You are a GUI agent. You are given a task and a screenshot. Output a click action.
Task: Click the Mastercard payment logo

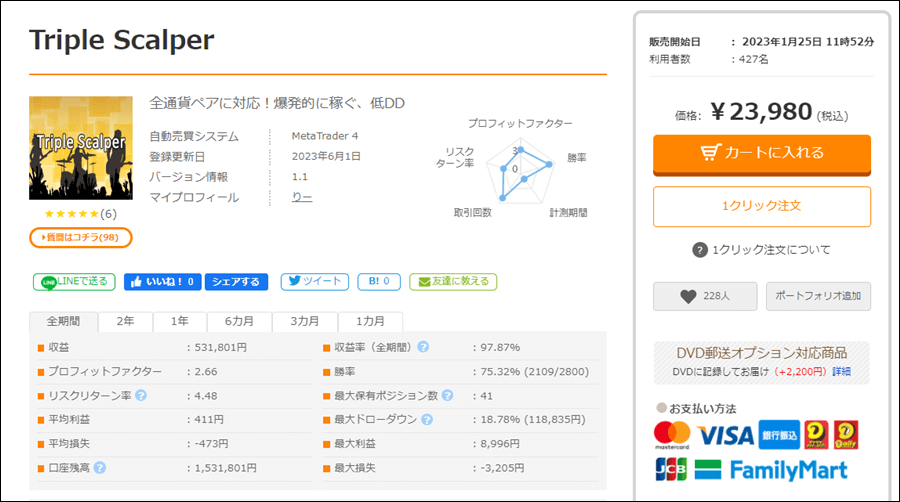pyautogui.click(x=672, y=435)
